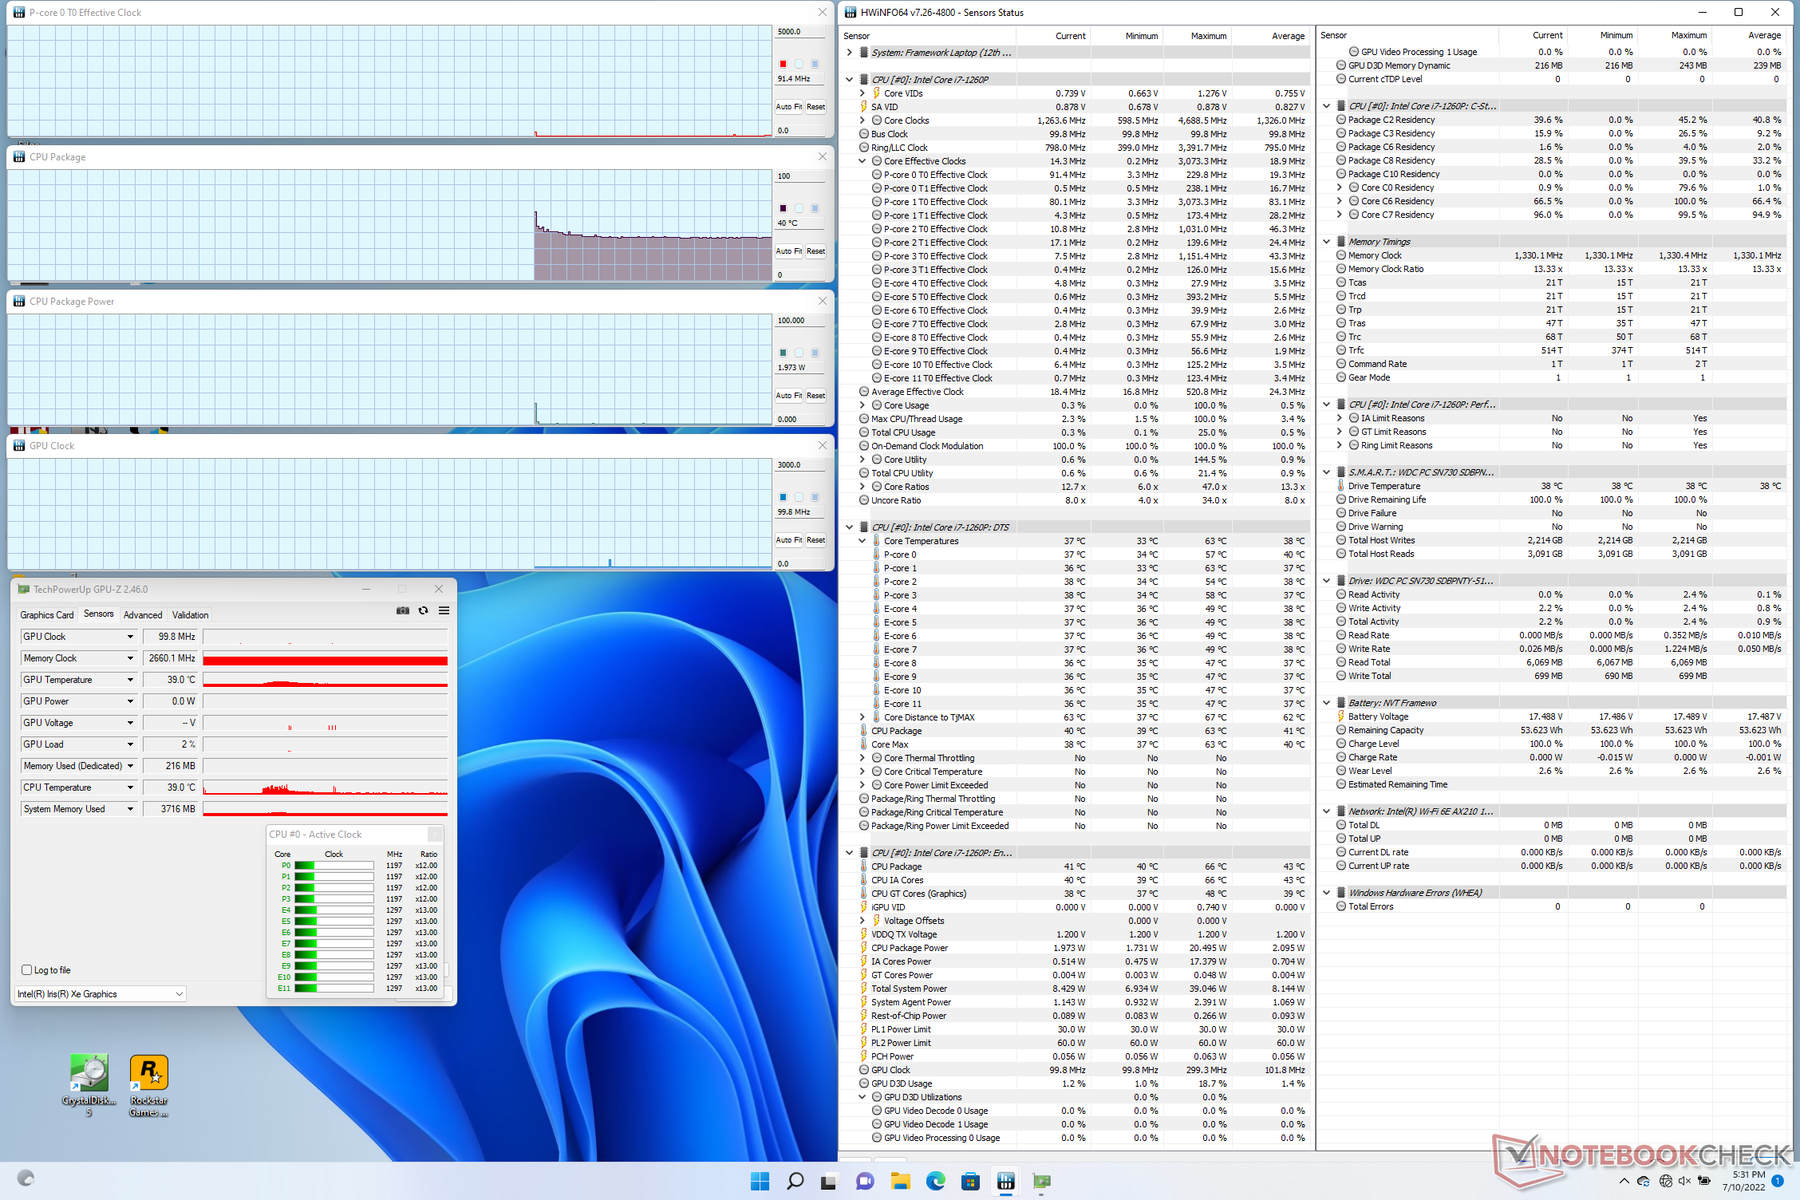Open the Windows Start menu

(760, 1181)
